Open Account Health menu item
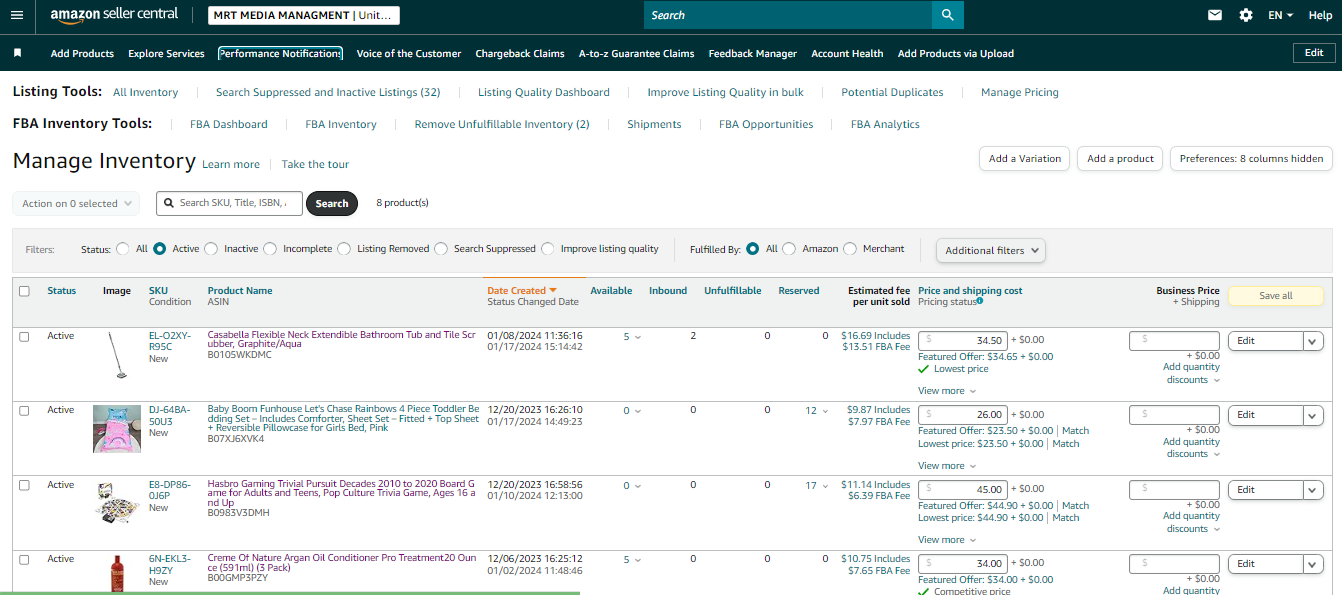 tap(847, 54)
